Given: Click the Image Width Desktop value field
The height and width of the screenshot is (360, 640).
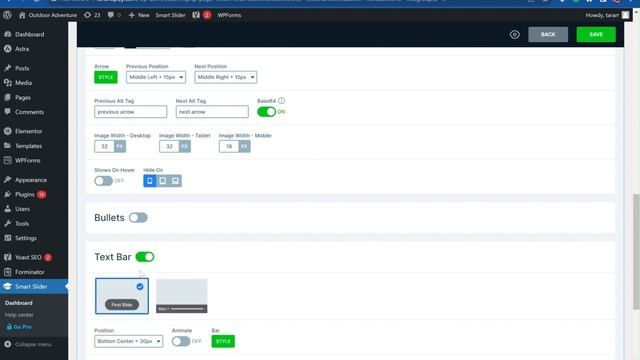Looking at the screenshot, I should pyautogui.click(x=104, y=146).
